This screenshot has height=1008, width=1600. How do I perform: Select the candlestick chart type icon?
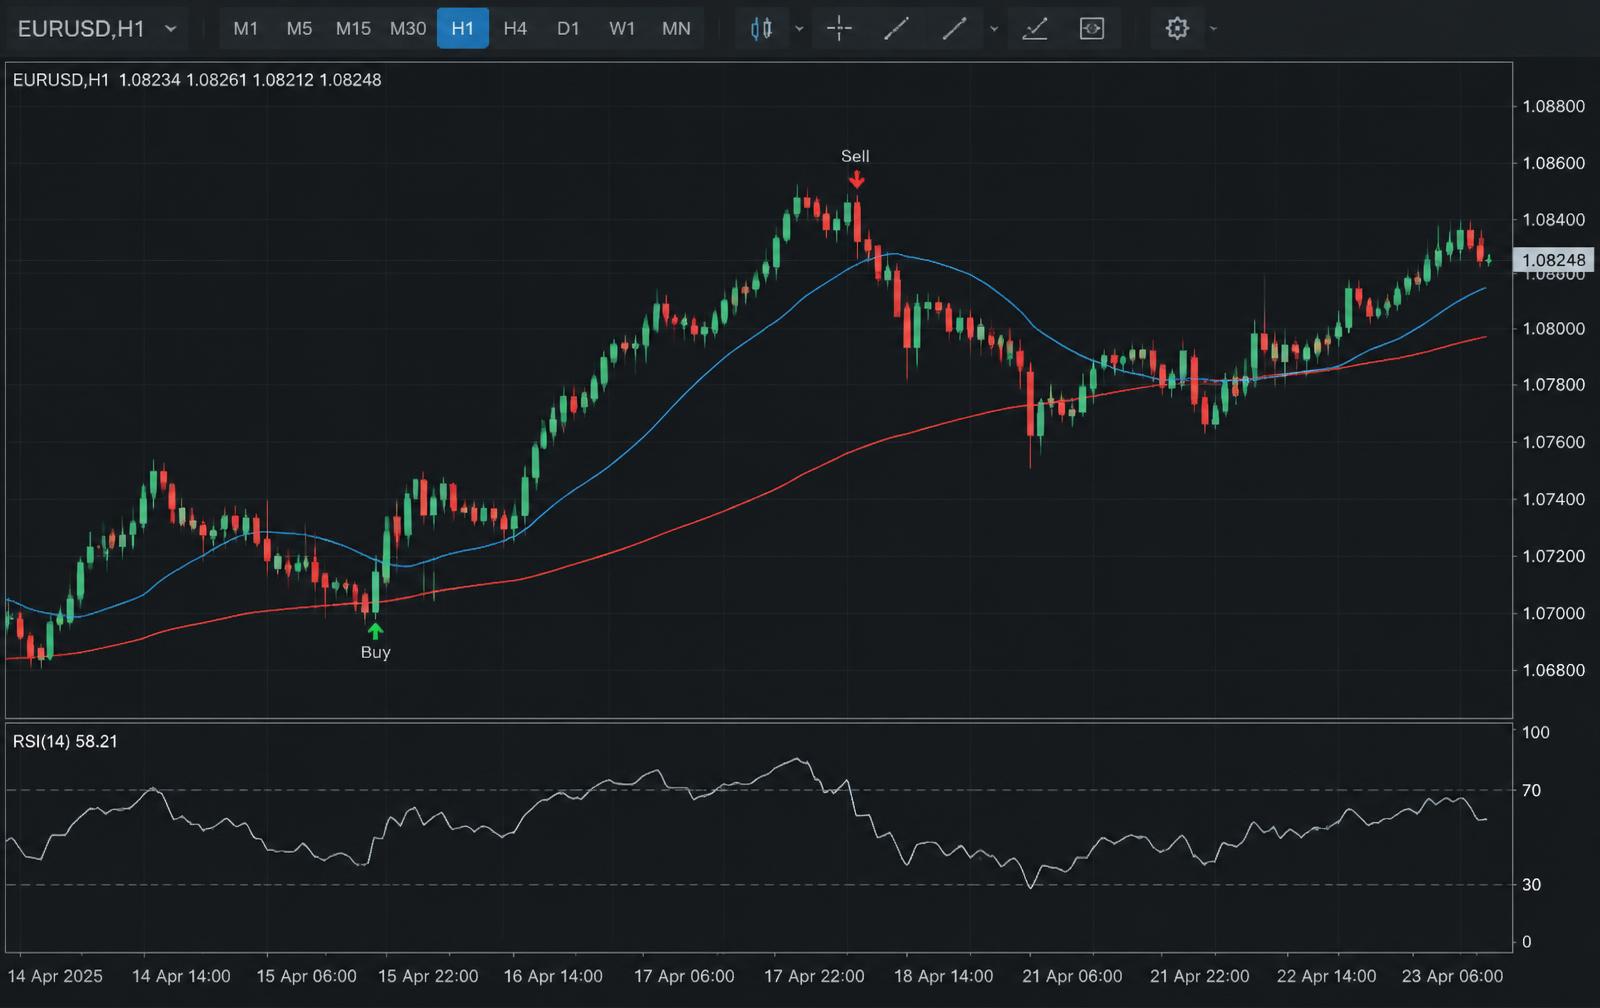[x=761, y=29]
